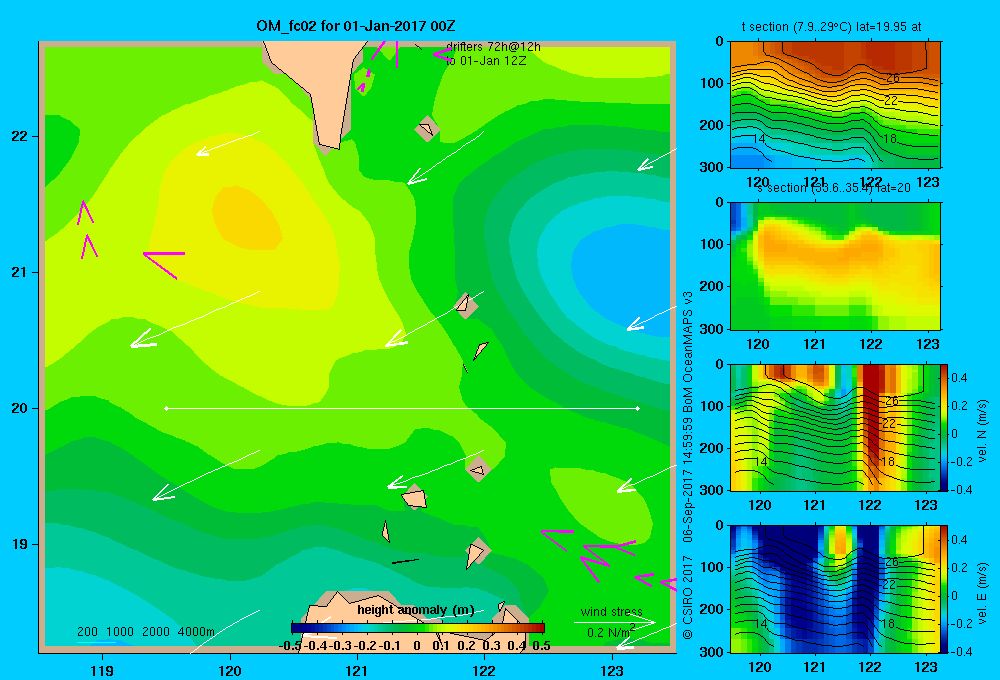The width and height of the screenshot is (1000, 680).
Task: Click the 'height anomaly (m)' label
Action: tap(415, 610)
